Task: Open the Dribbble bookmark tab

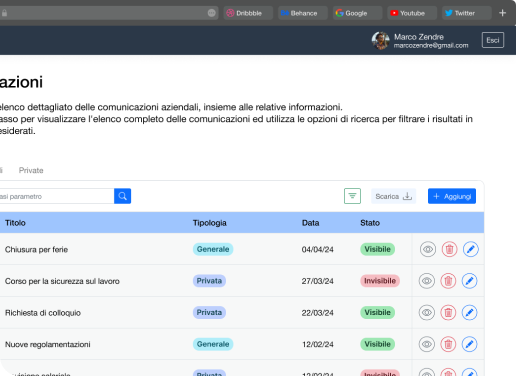Action: coord(248,13)
